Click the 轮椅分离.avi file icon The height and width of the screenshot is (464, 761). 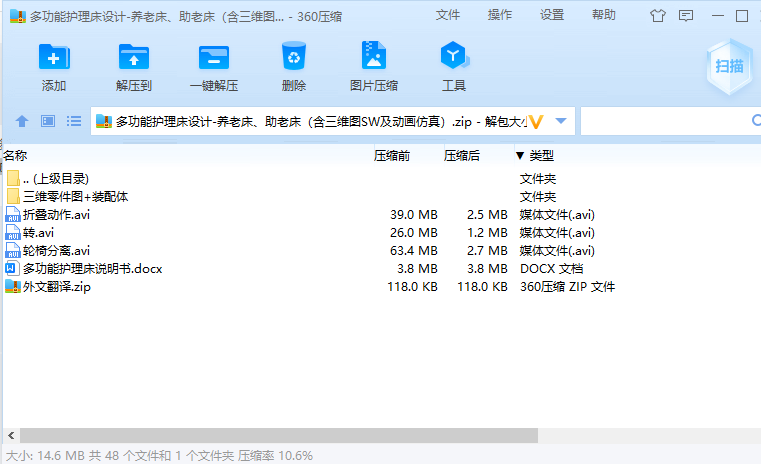[x=13, y=250]
